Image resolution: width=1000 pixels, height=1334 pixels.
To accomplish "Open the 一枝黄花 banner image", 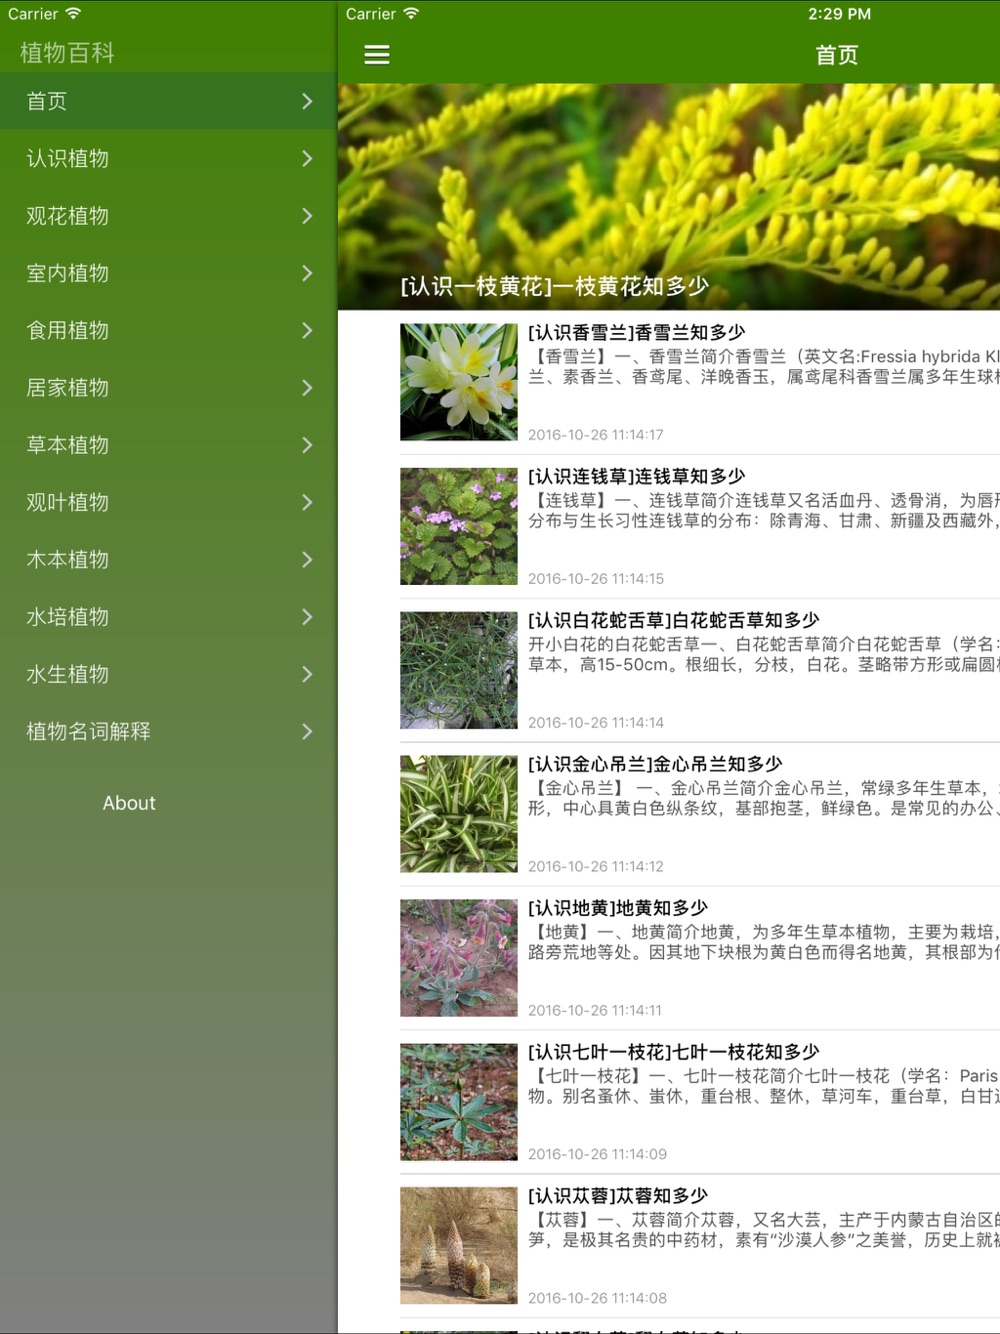I will click(669, 197).
